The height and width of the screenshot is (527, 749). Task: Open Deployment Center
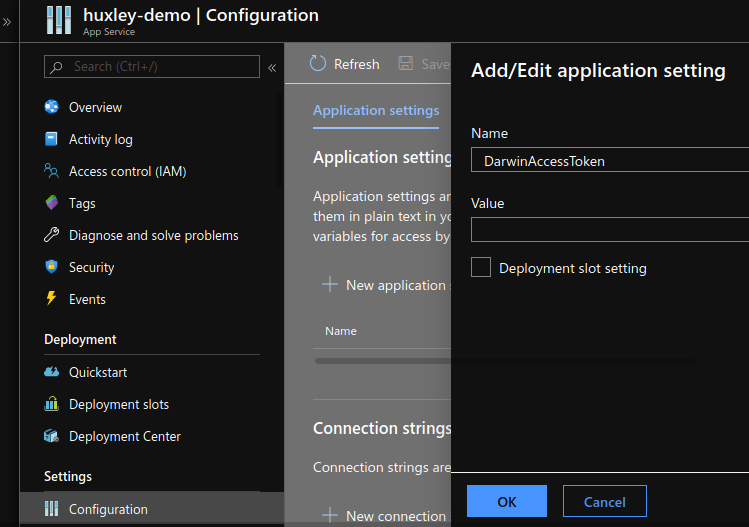pos(125,437)
